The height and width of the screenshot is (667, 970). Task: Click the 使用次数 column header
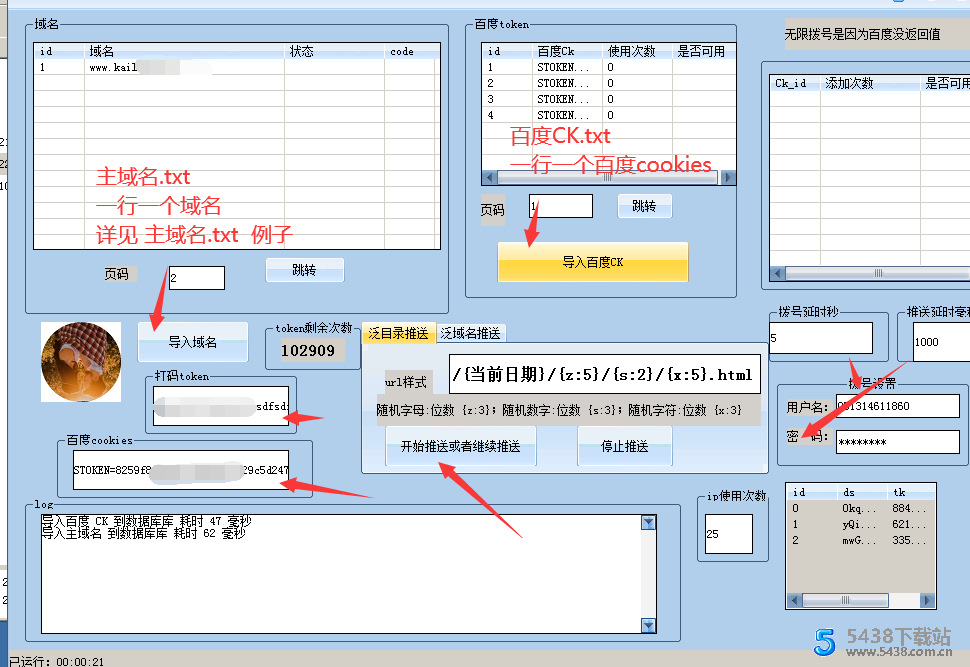[x=632, y=51]
